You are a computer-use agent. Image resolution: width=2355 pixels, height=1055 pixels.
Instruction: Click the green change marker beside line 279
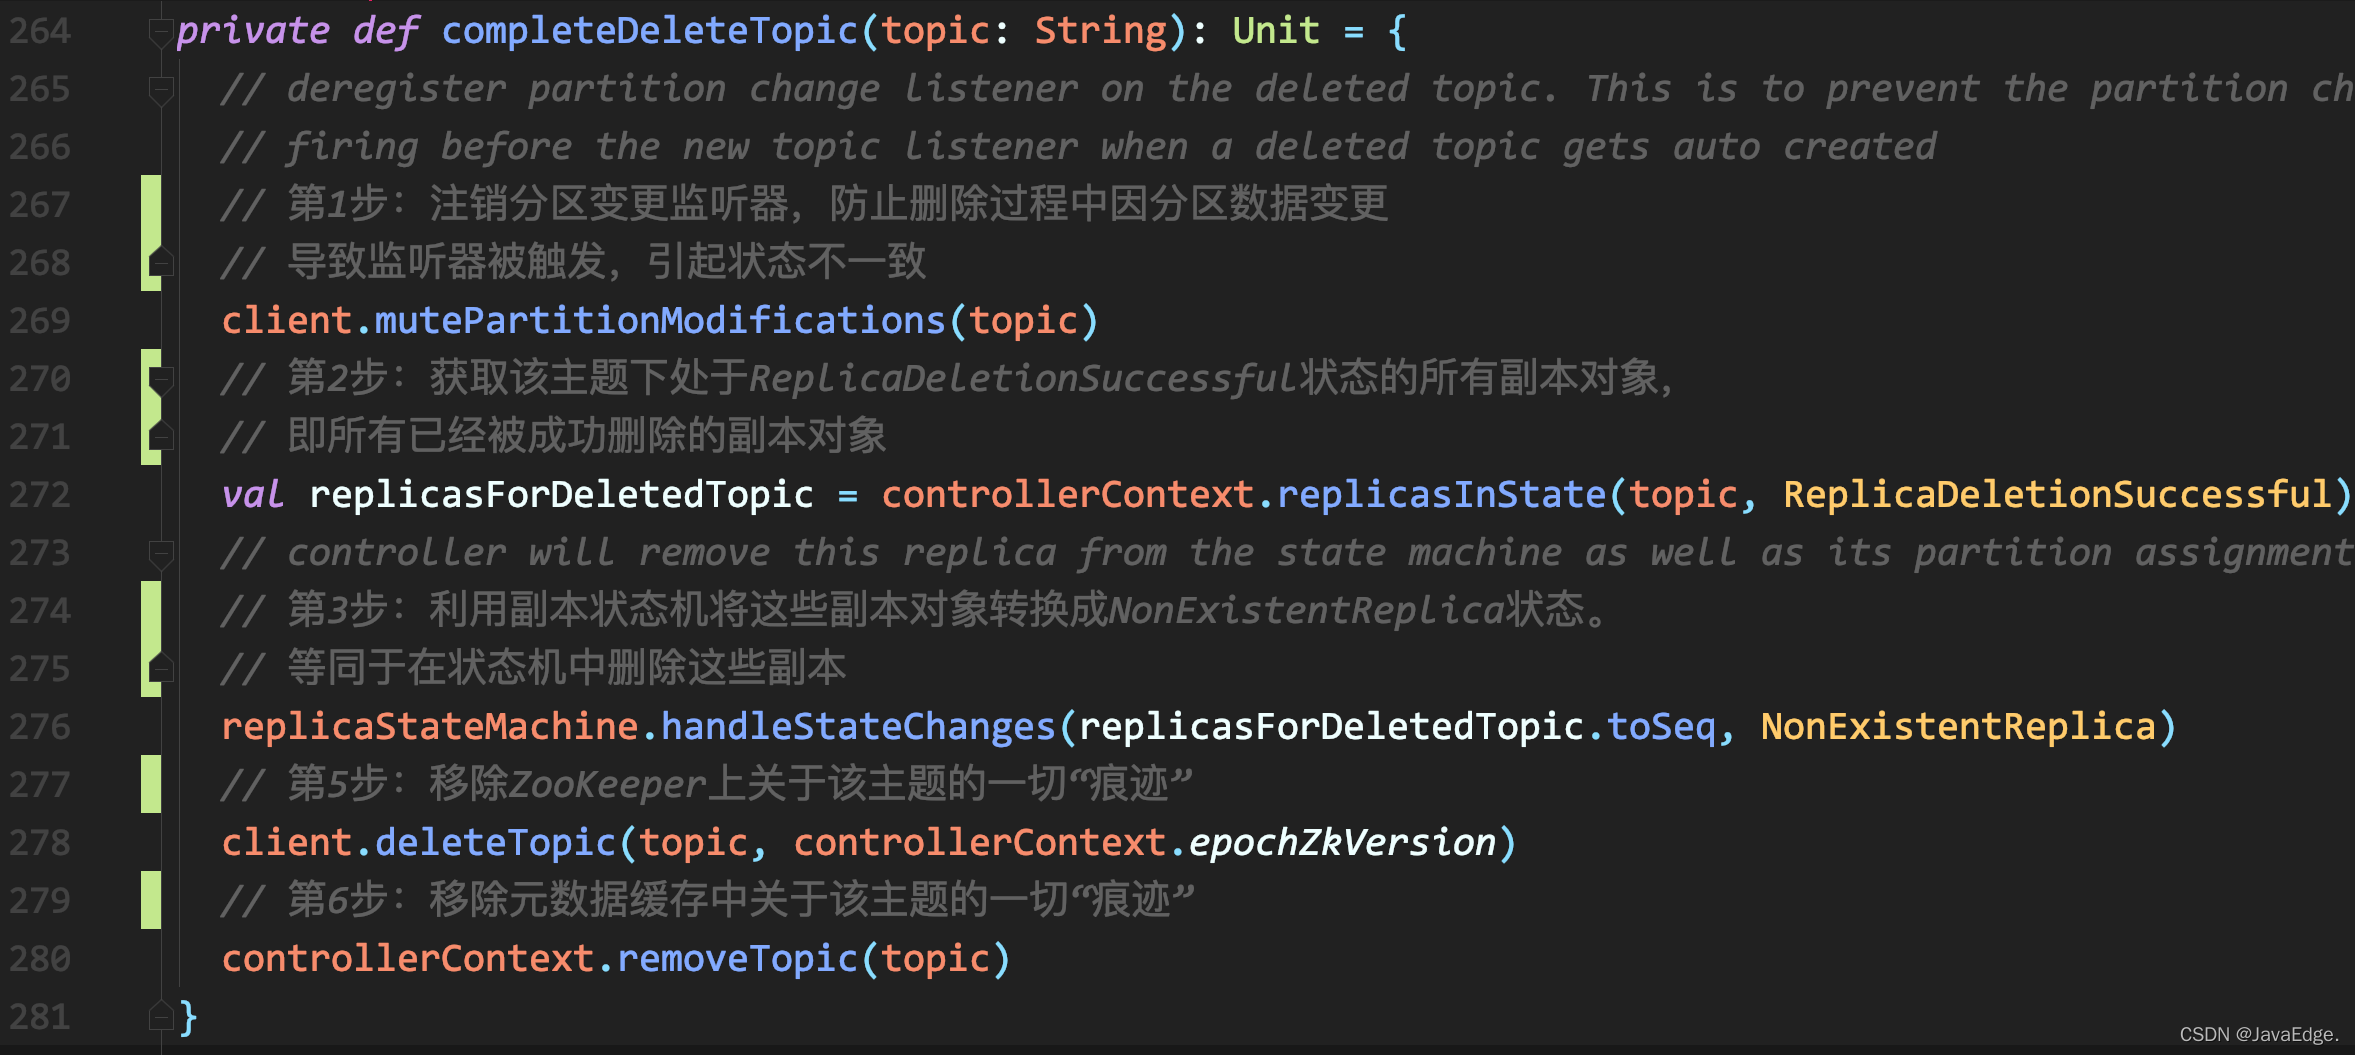(151, 900)
